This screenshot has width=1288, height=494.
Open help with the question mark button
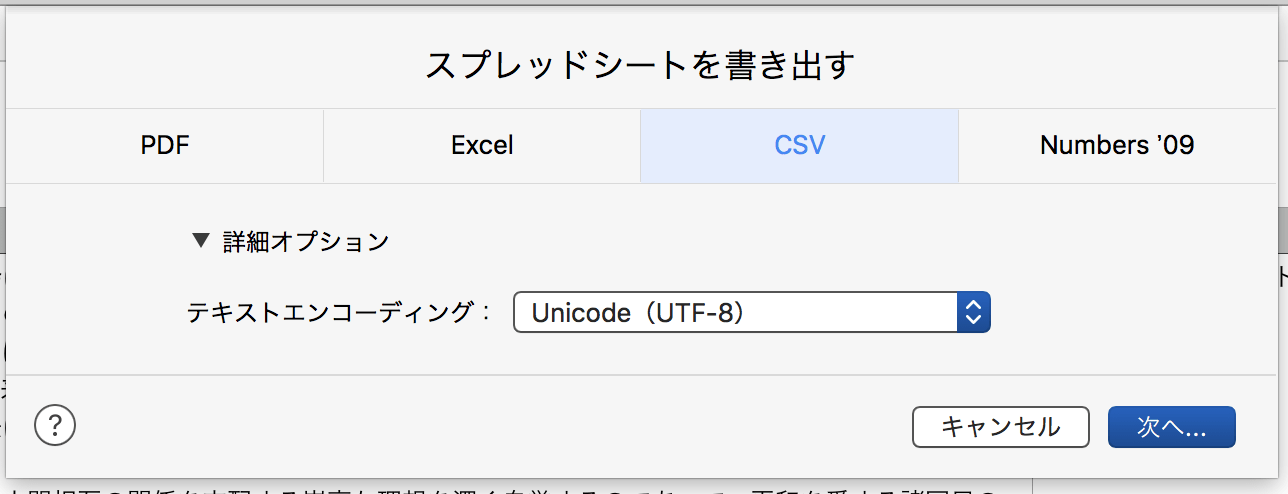[56, 426]
